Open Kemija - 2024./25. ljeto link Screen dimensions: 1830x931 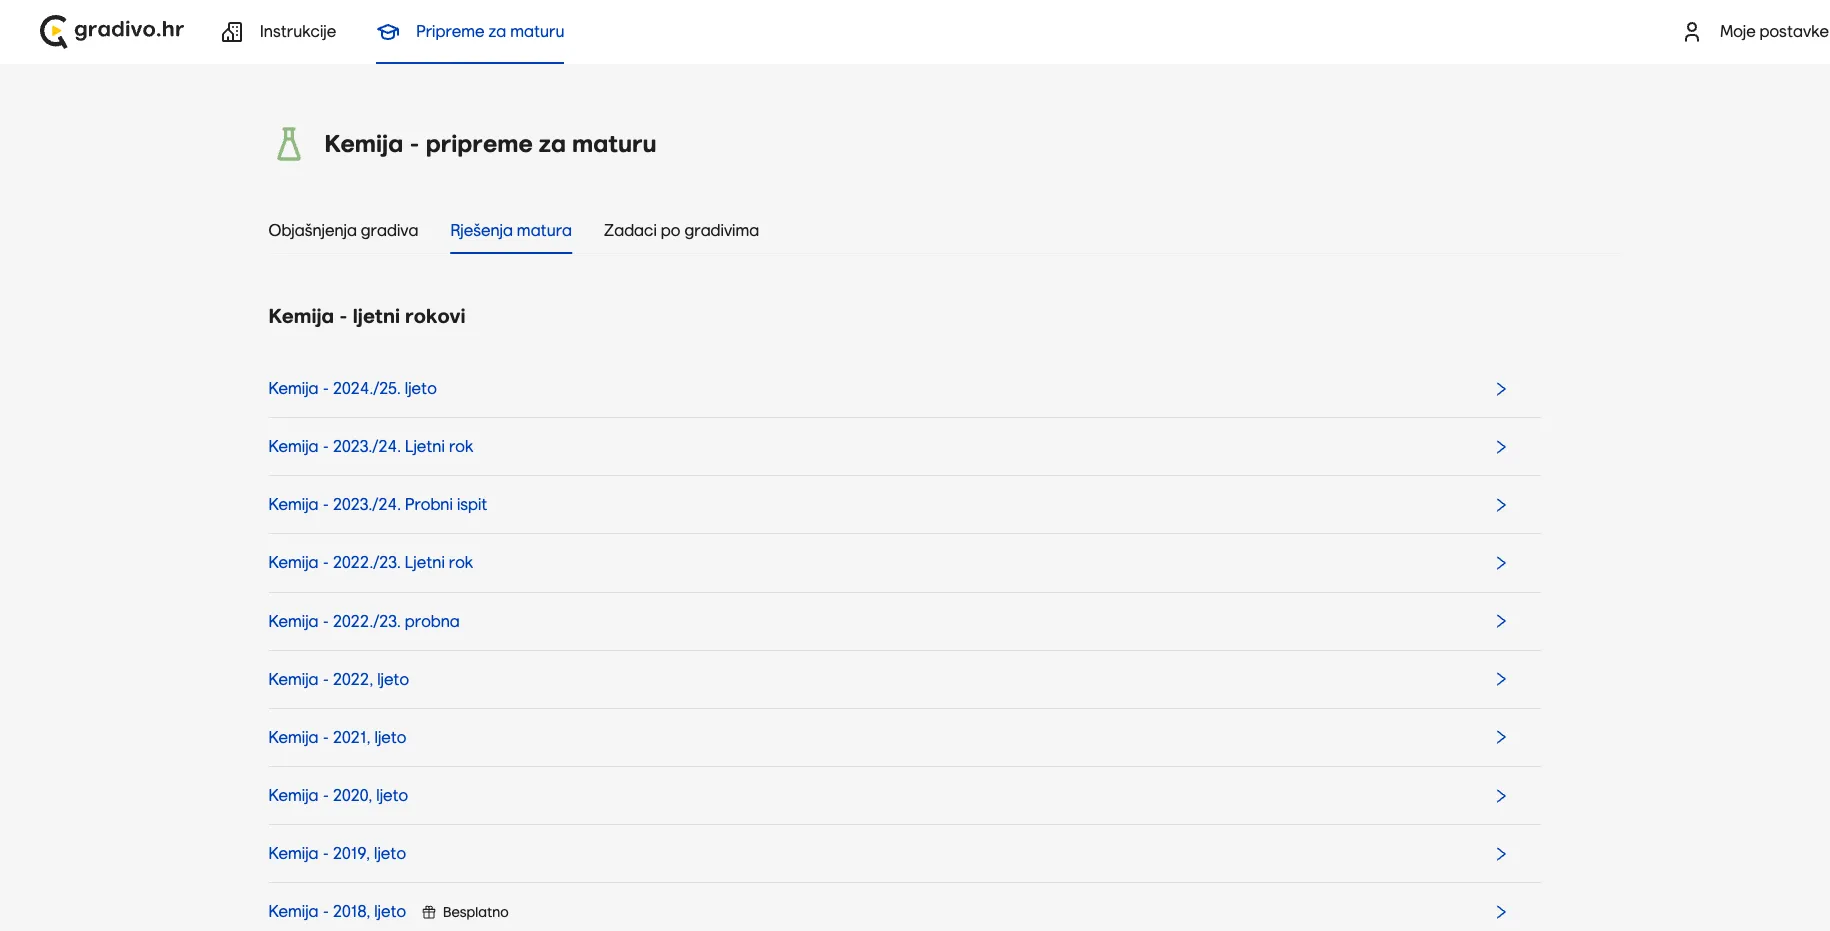[x=352, y=388]
